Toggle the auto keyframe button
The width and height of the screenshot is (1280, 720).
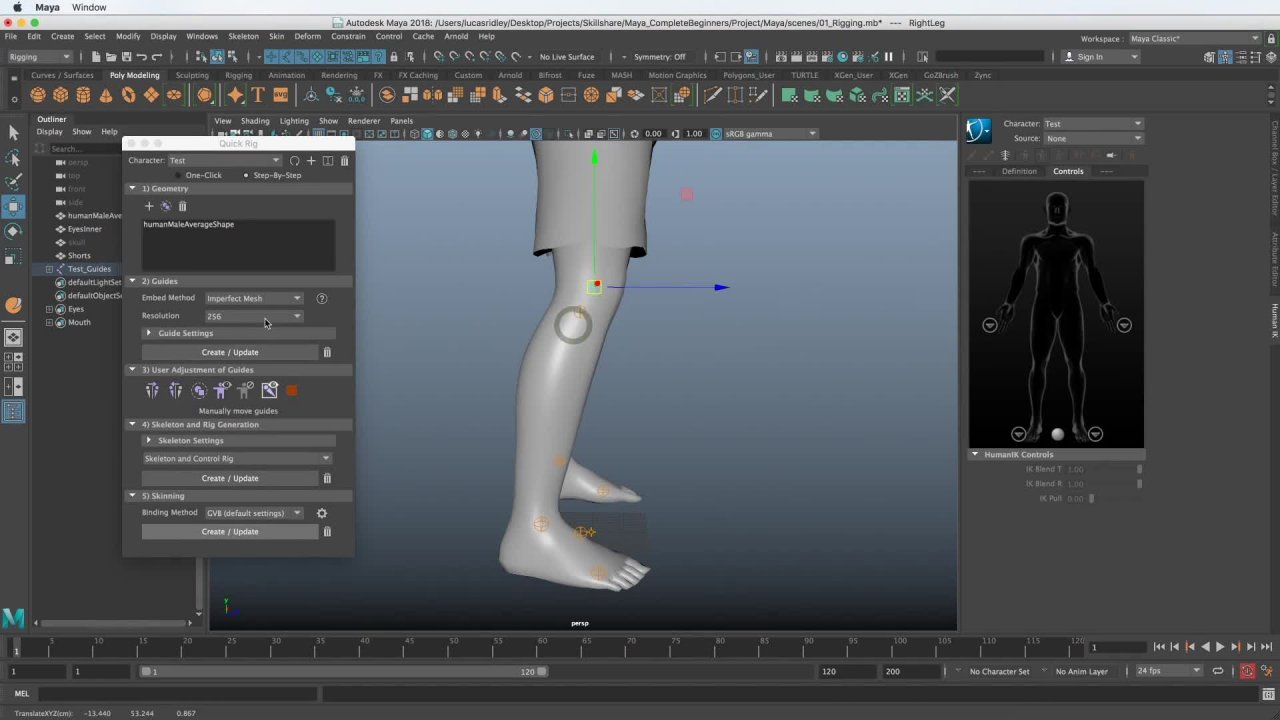pyautogui.click(x=1248, y=671)
